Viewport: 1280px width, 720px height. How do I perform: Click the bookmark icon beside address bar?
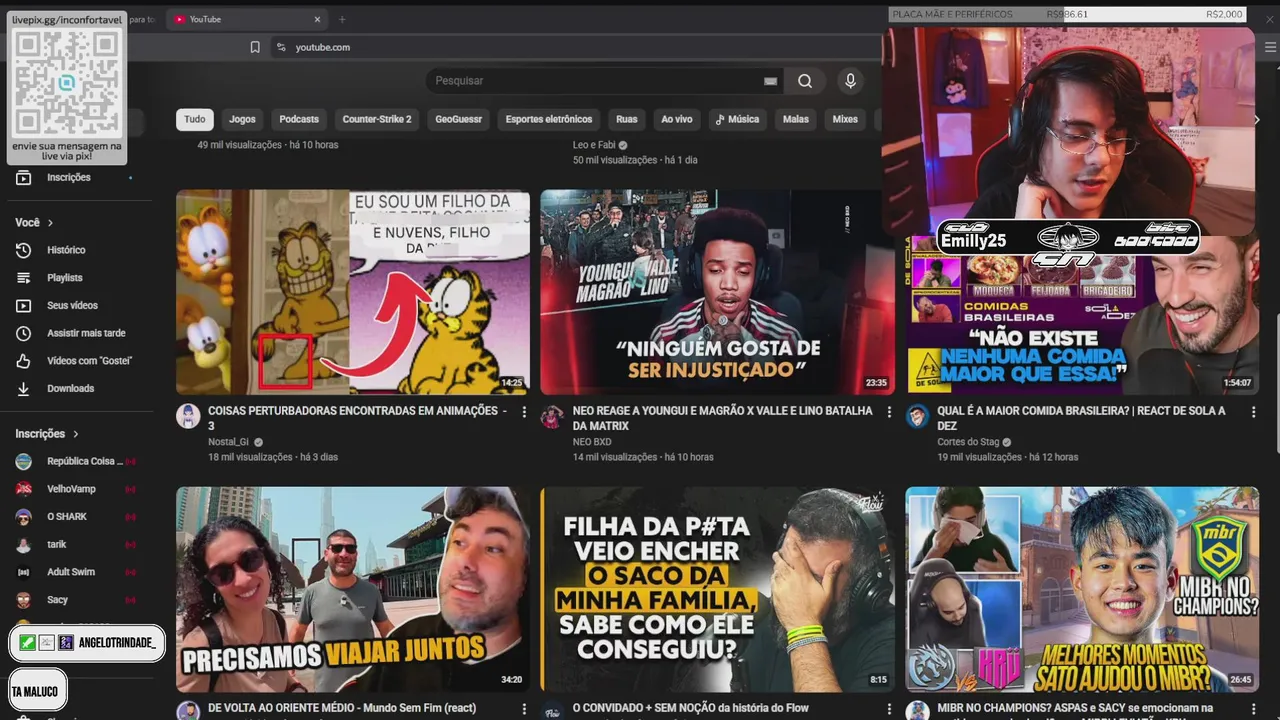point(255,47)
